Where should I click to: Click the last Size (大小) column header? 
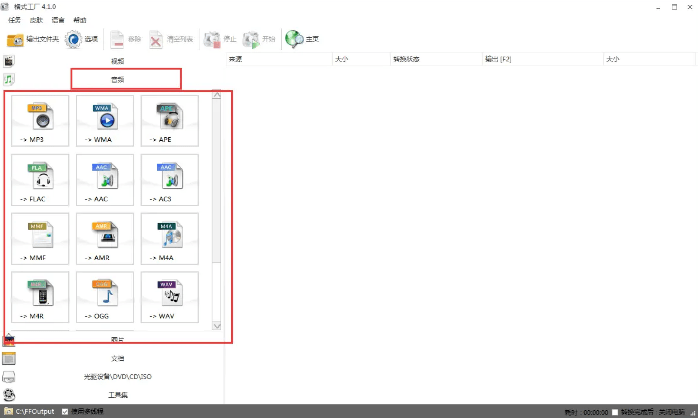click(649, 59)
